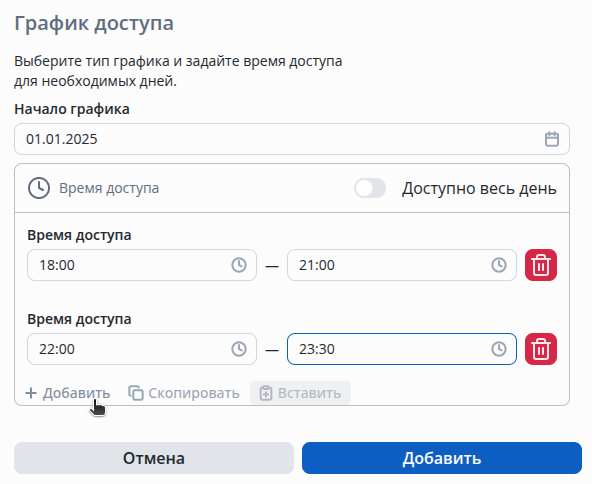Click into the 23:30 end time input
Screen dimensions: 592x484
(402, 349)
